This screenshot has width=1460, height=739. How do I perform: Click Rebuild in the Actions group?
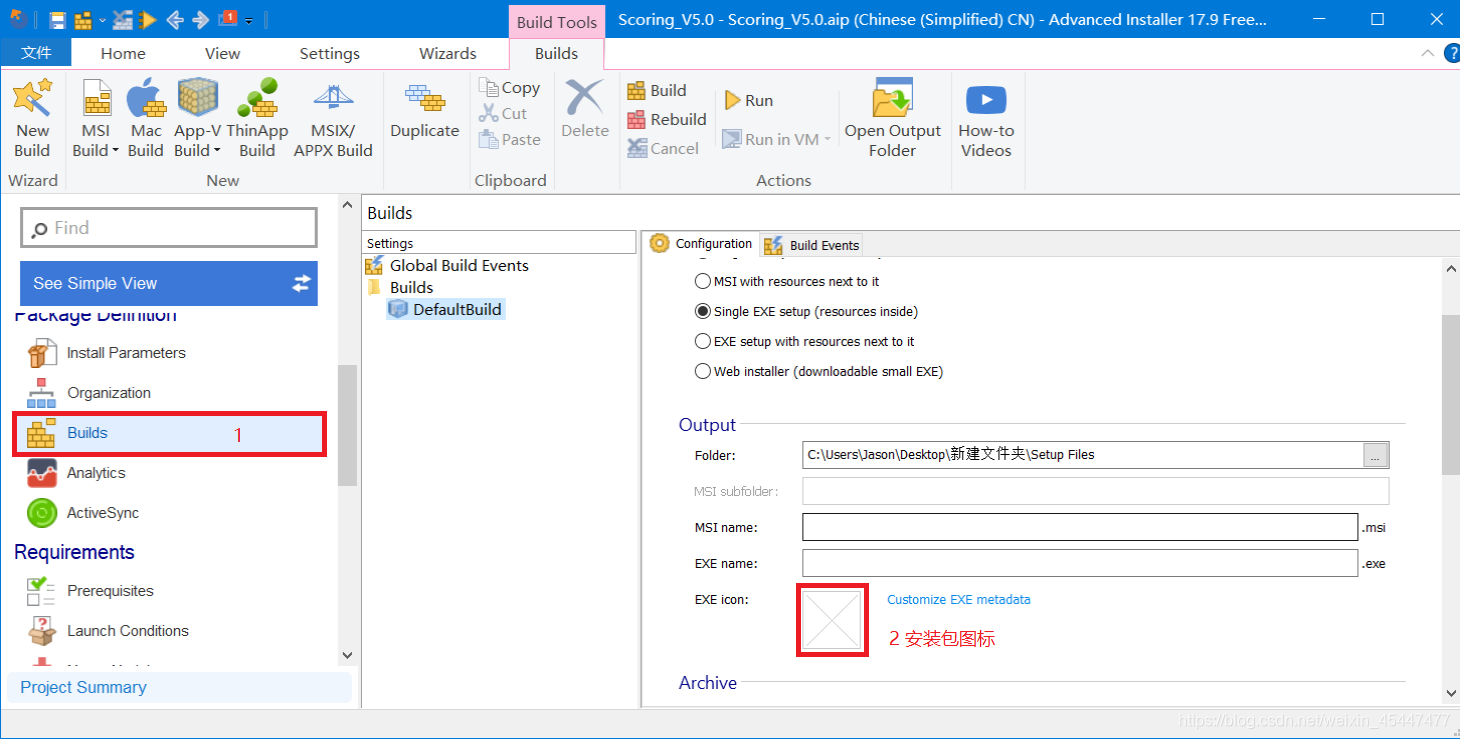[667, 119]
